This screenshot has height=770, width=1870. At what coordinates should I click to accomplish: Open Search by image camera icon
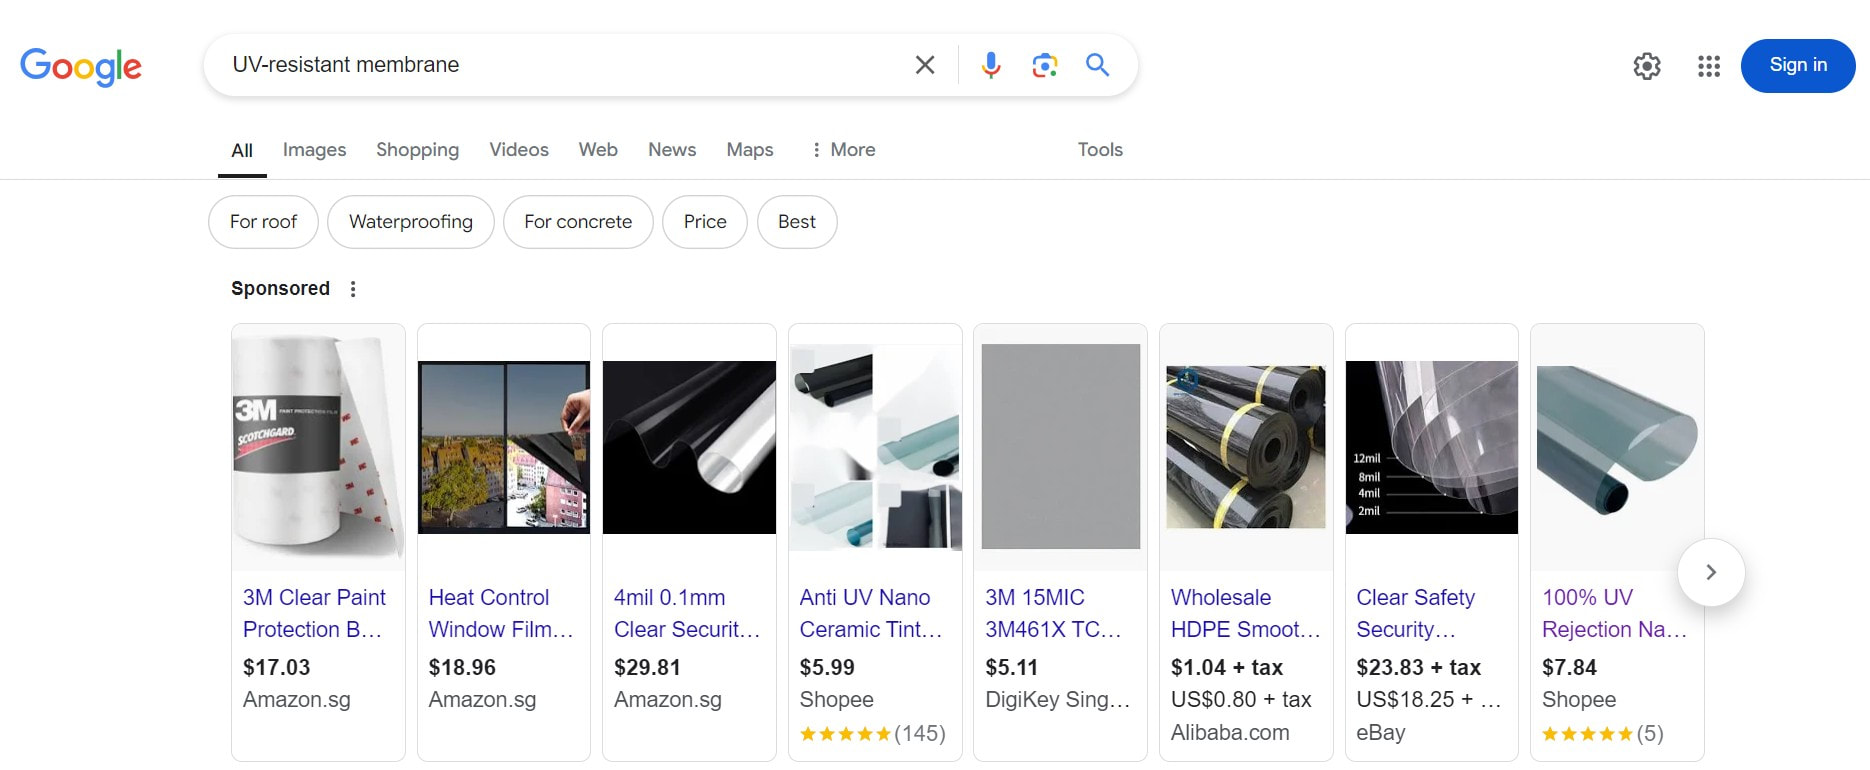point(1044,65)
